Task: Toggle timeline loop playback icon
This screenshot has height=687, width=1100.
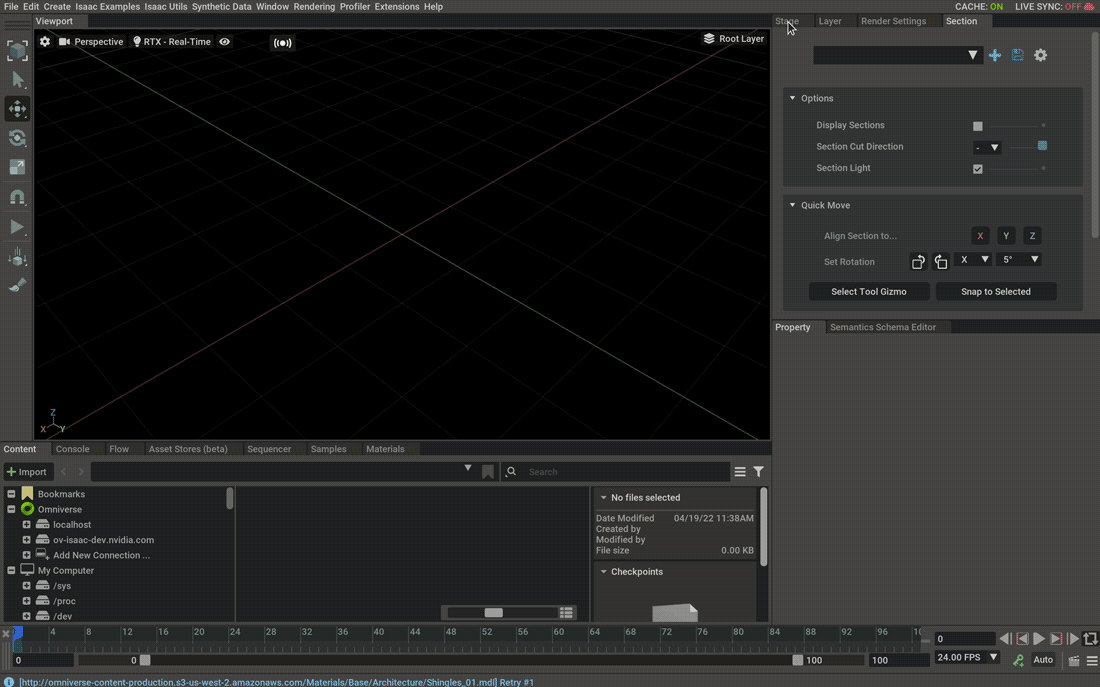Action: click(x=1090, y=639)
